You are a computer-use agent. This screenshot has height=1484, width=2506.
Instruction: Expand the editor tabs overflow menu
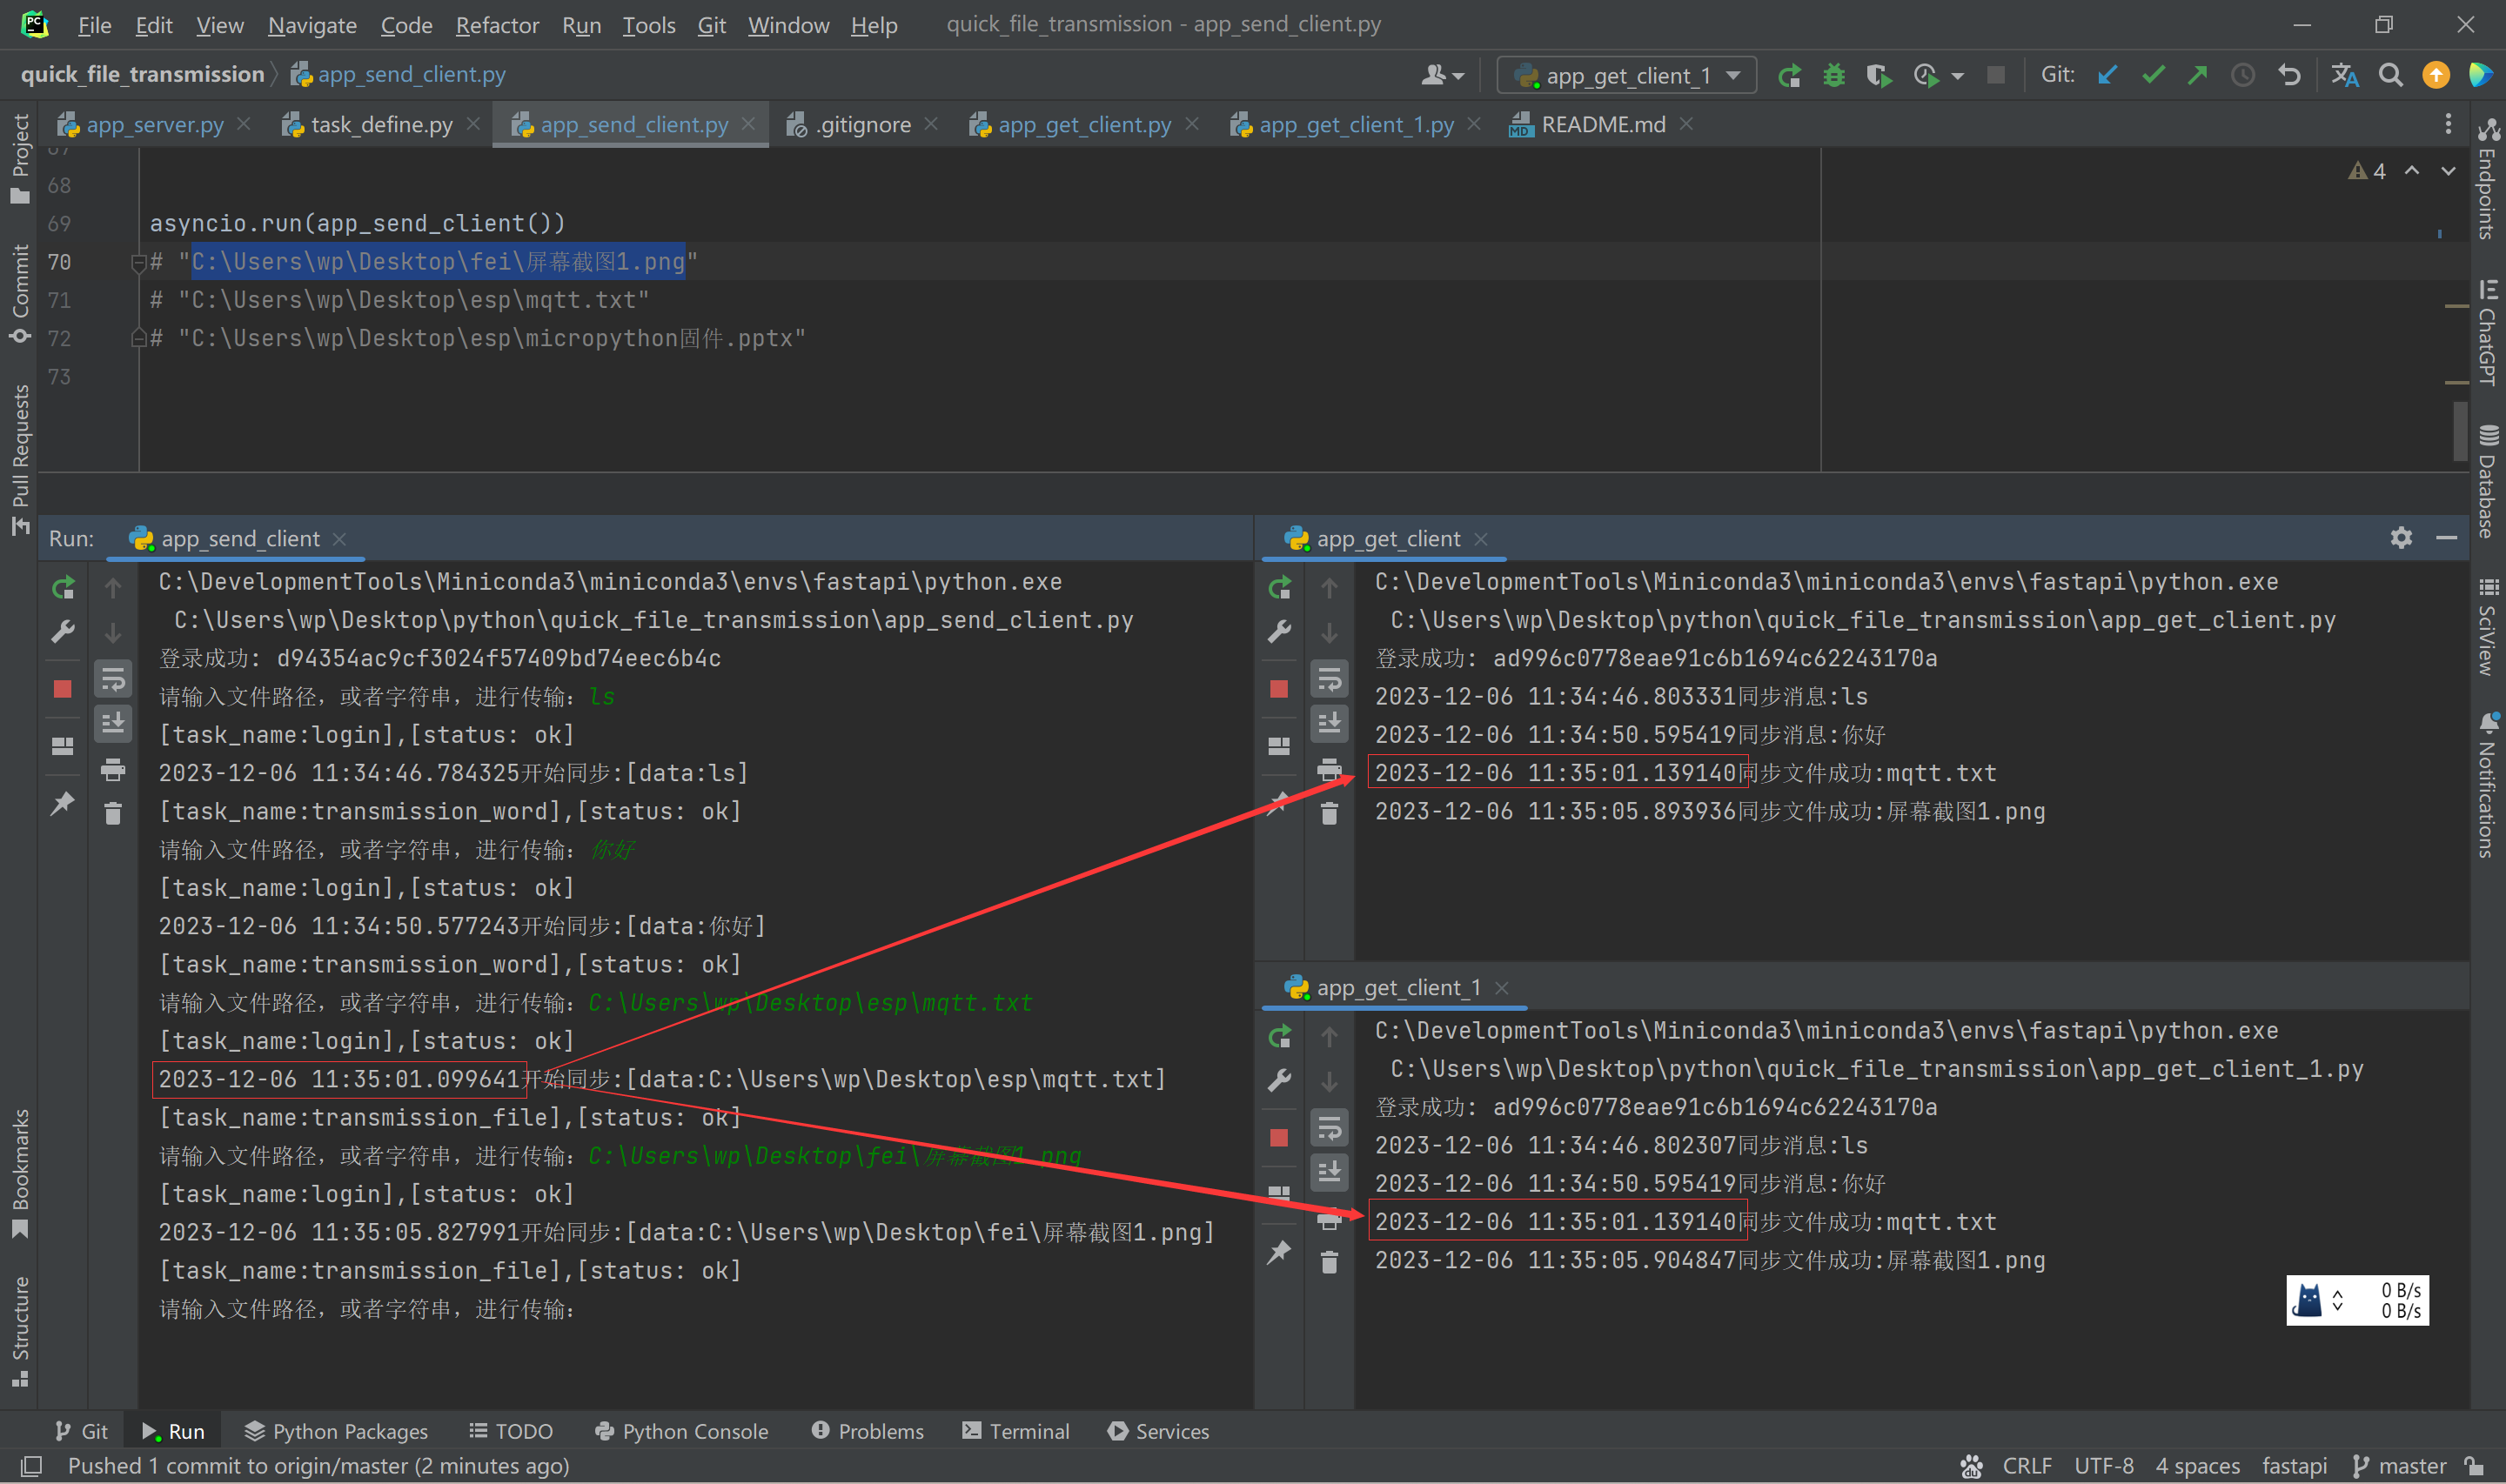point(2447,124)
